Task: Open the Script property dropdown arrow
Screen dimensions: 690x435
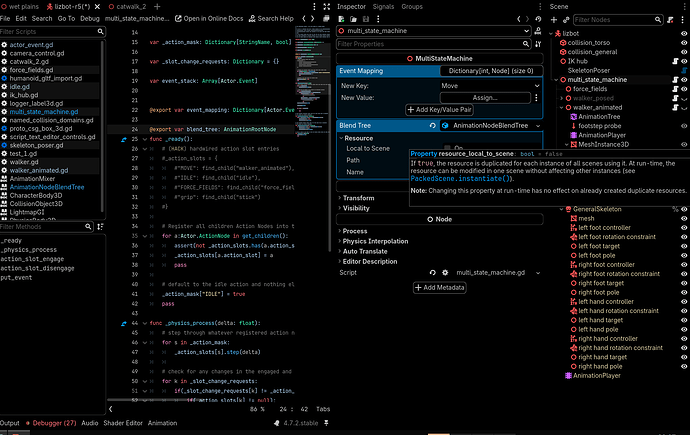Action: tap(538, 273)
